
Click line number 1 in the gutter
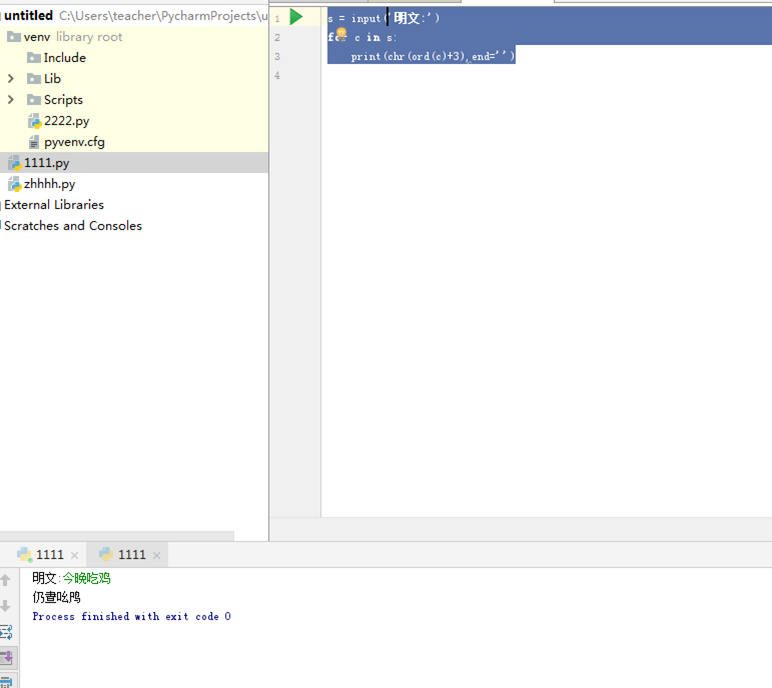click(x=277, y=19)
